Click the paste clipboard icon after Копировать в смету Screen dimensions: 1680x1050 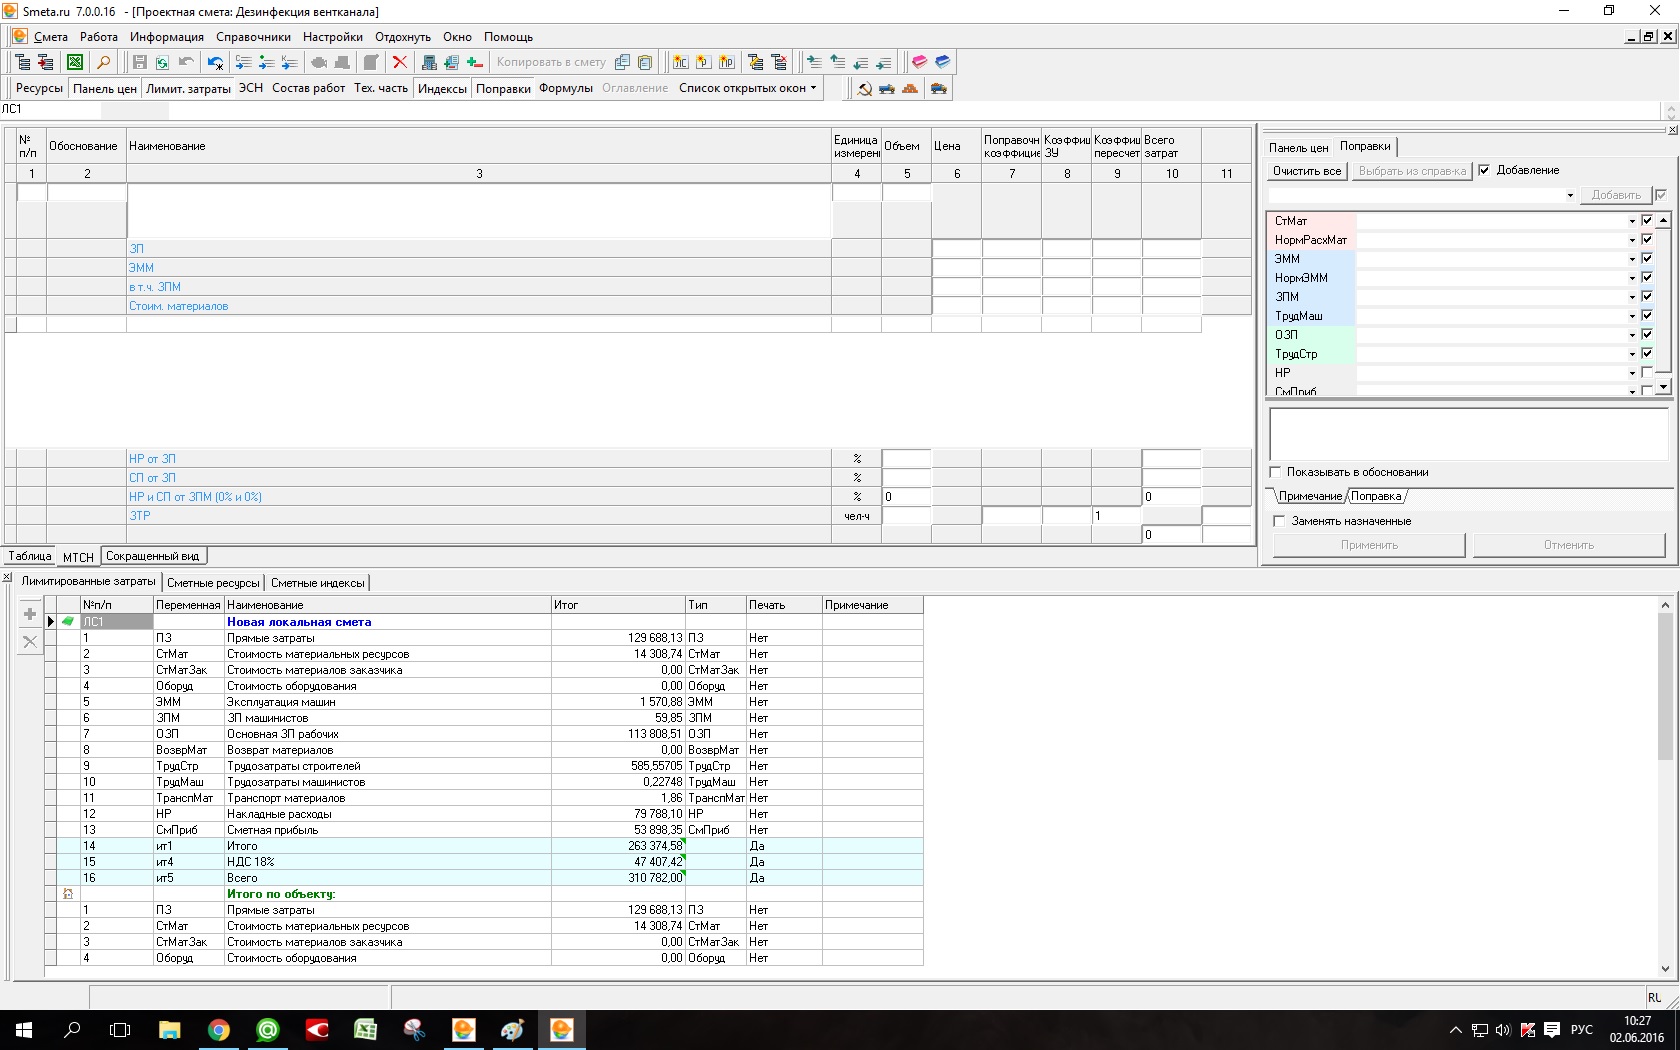[645, 62]
